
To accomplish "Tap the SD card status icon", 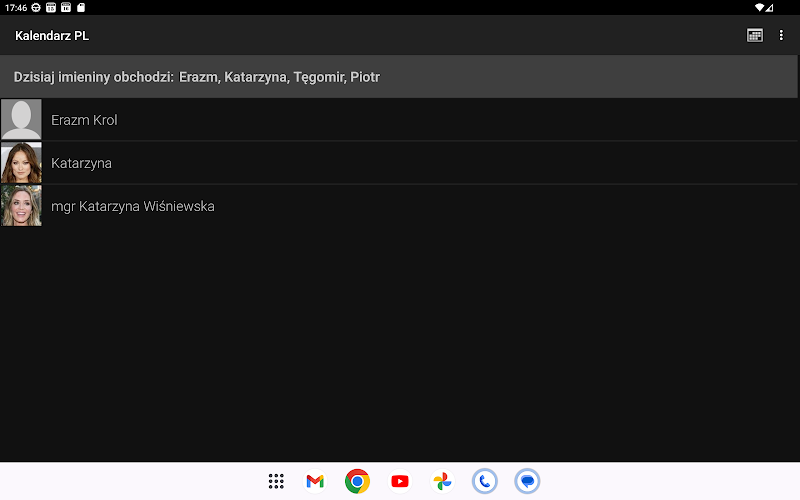I will [81, 7].
